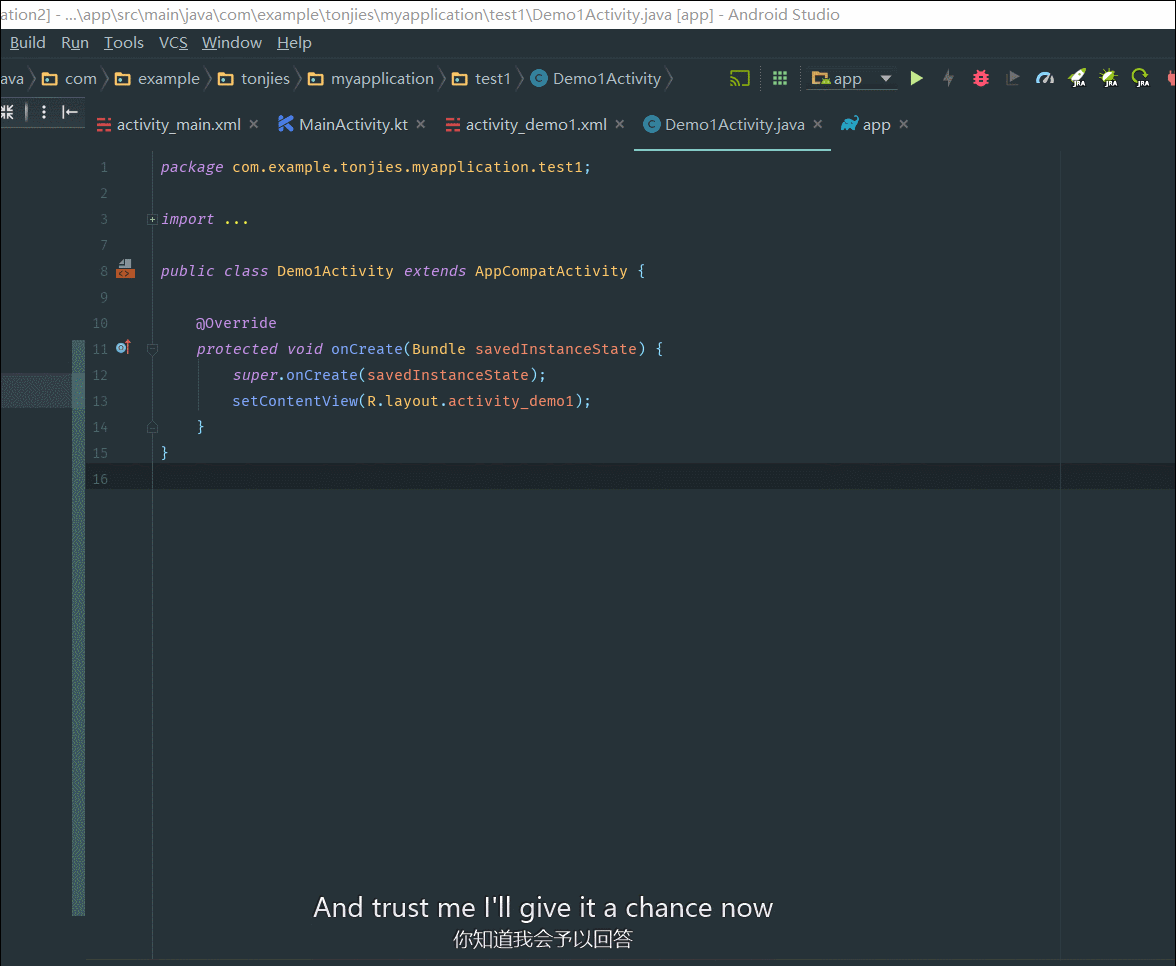The width and height of the screenshot is (1176, 966).
Task: Click the Demo1Activity class icon in breadcrumb
Action: pos(538,78)
